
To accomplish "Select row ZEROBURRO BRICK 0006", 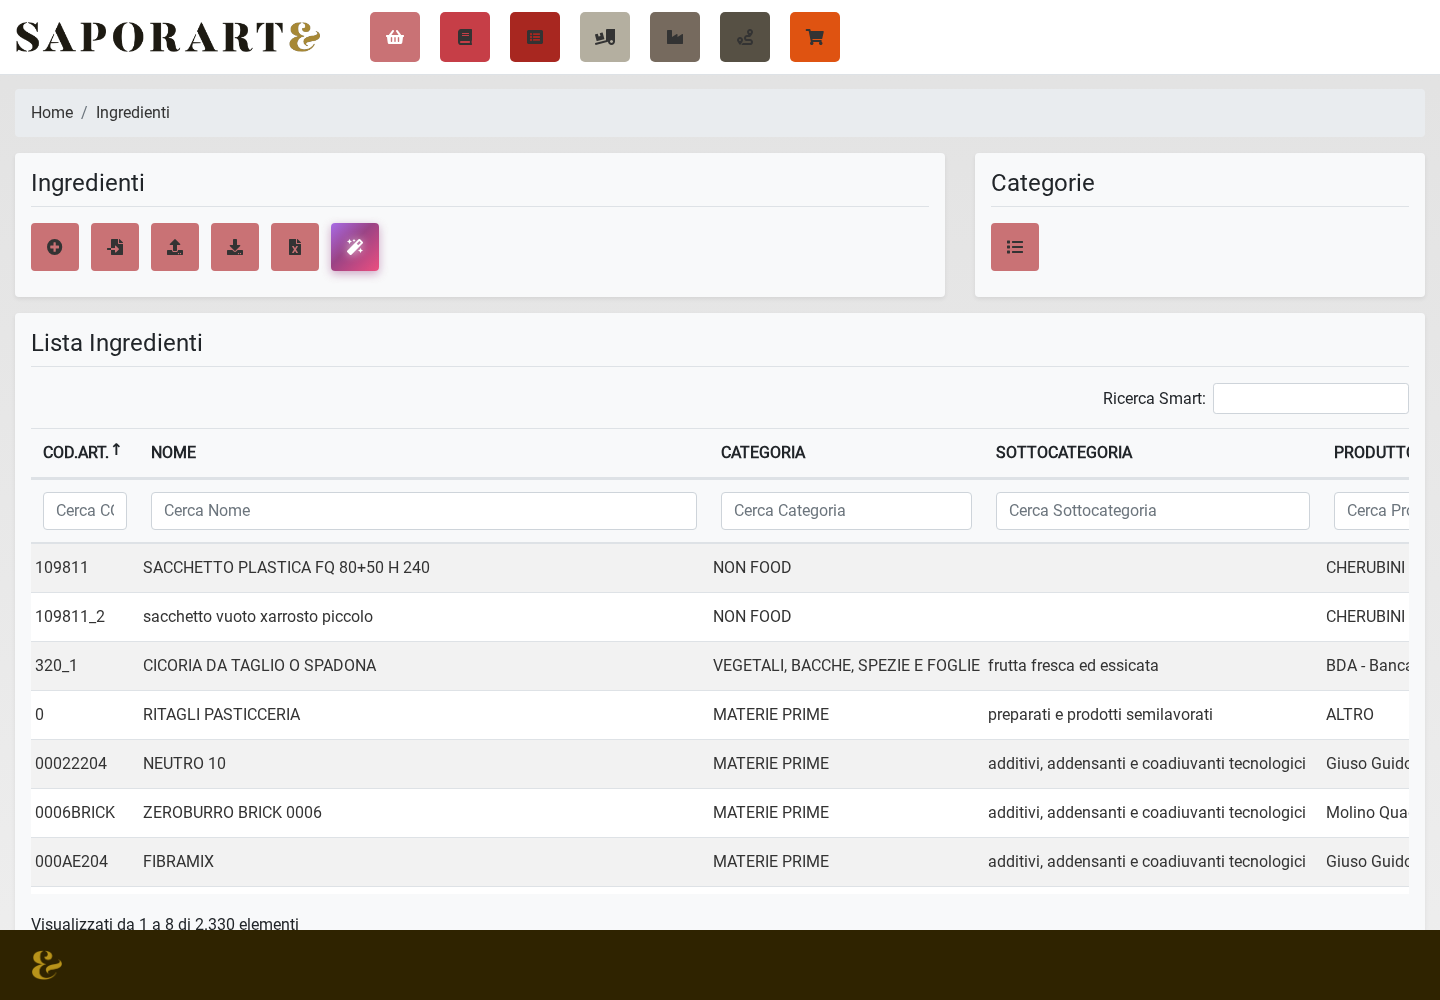I will (x=720, y=813).
